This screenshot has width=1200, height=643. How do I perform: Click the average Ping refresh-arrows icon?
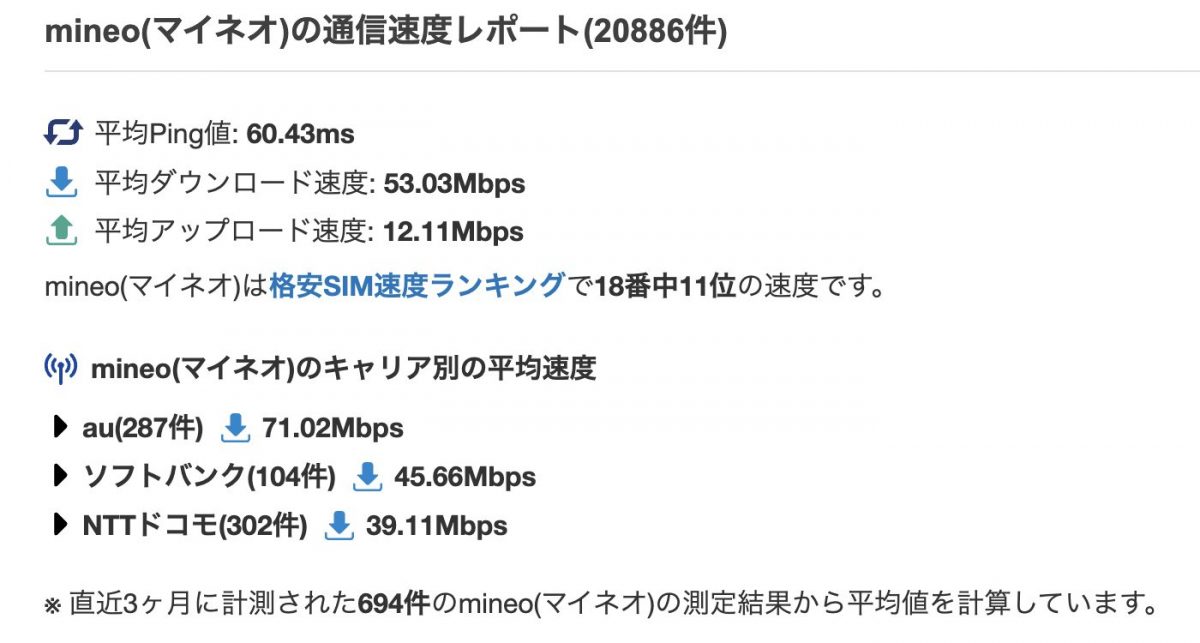pos(62,133)
